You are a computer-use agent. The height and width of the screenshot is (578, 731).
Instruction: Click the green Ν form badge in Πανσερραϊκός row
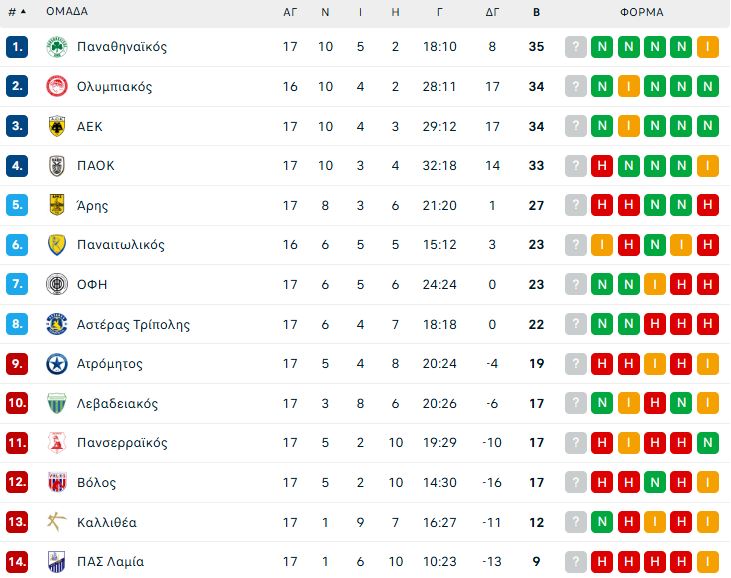(708, 443)
